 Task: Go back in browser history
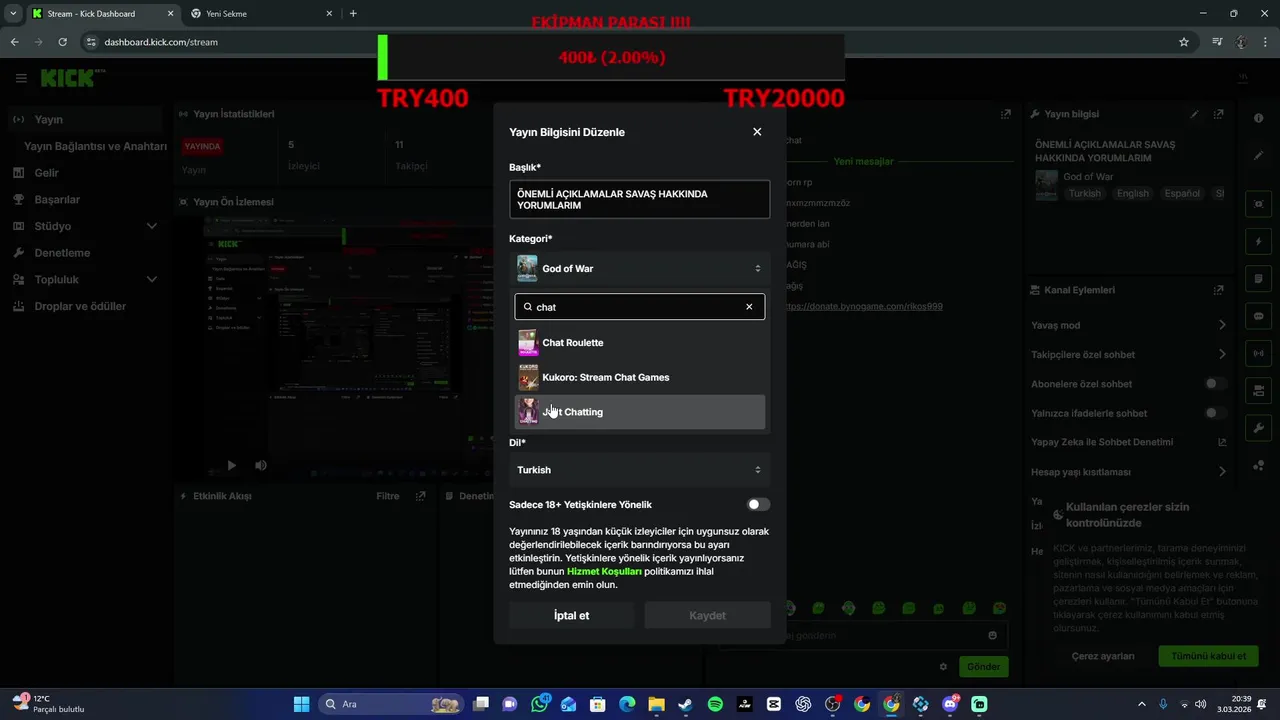point(14,42)
